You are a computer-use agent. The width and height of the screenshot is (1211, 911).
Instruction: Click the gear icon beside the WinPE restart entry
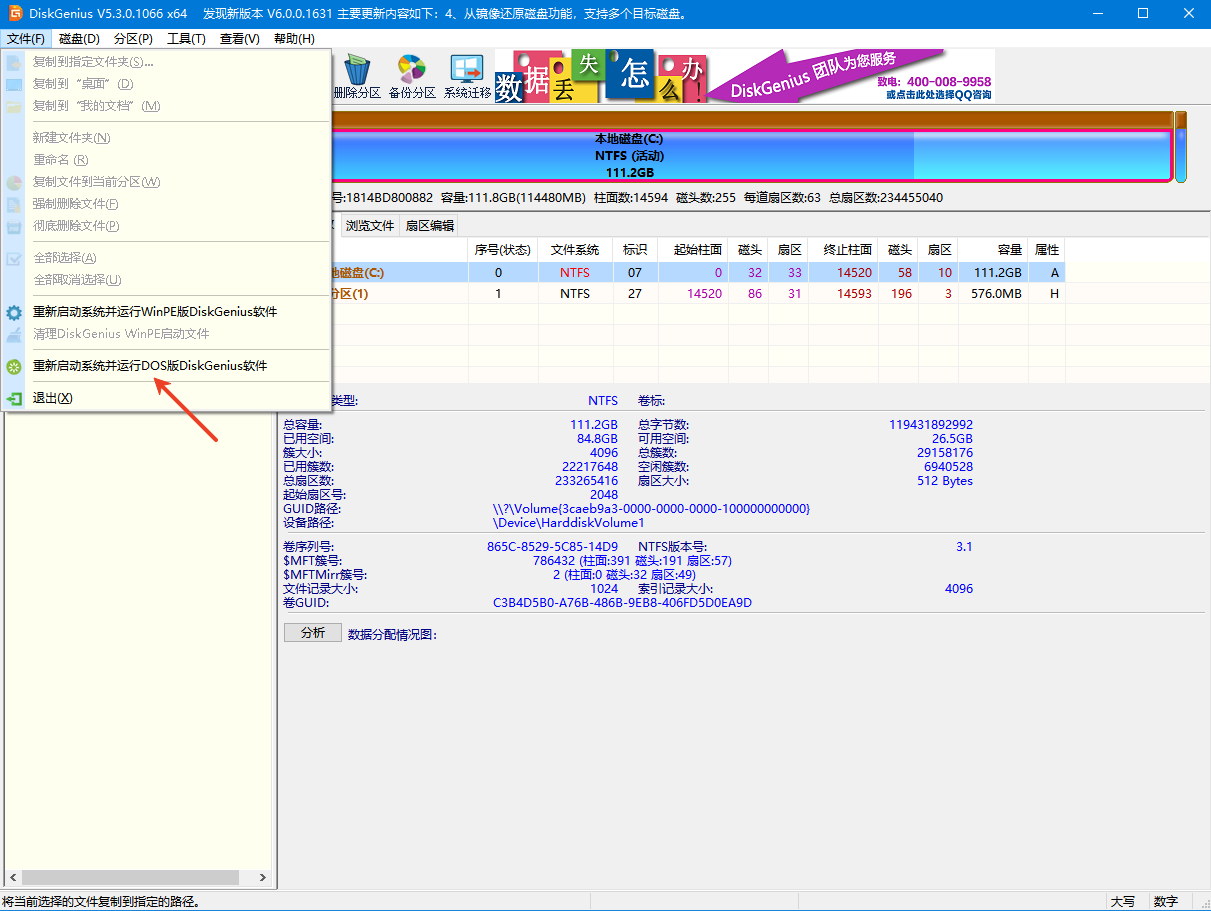[x=14, y=312]
